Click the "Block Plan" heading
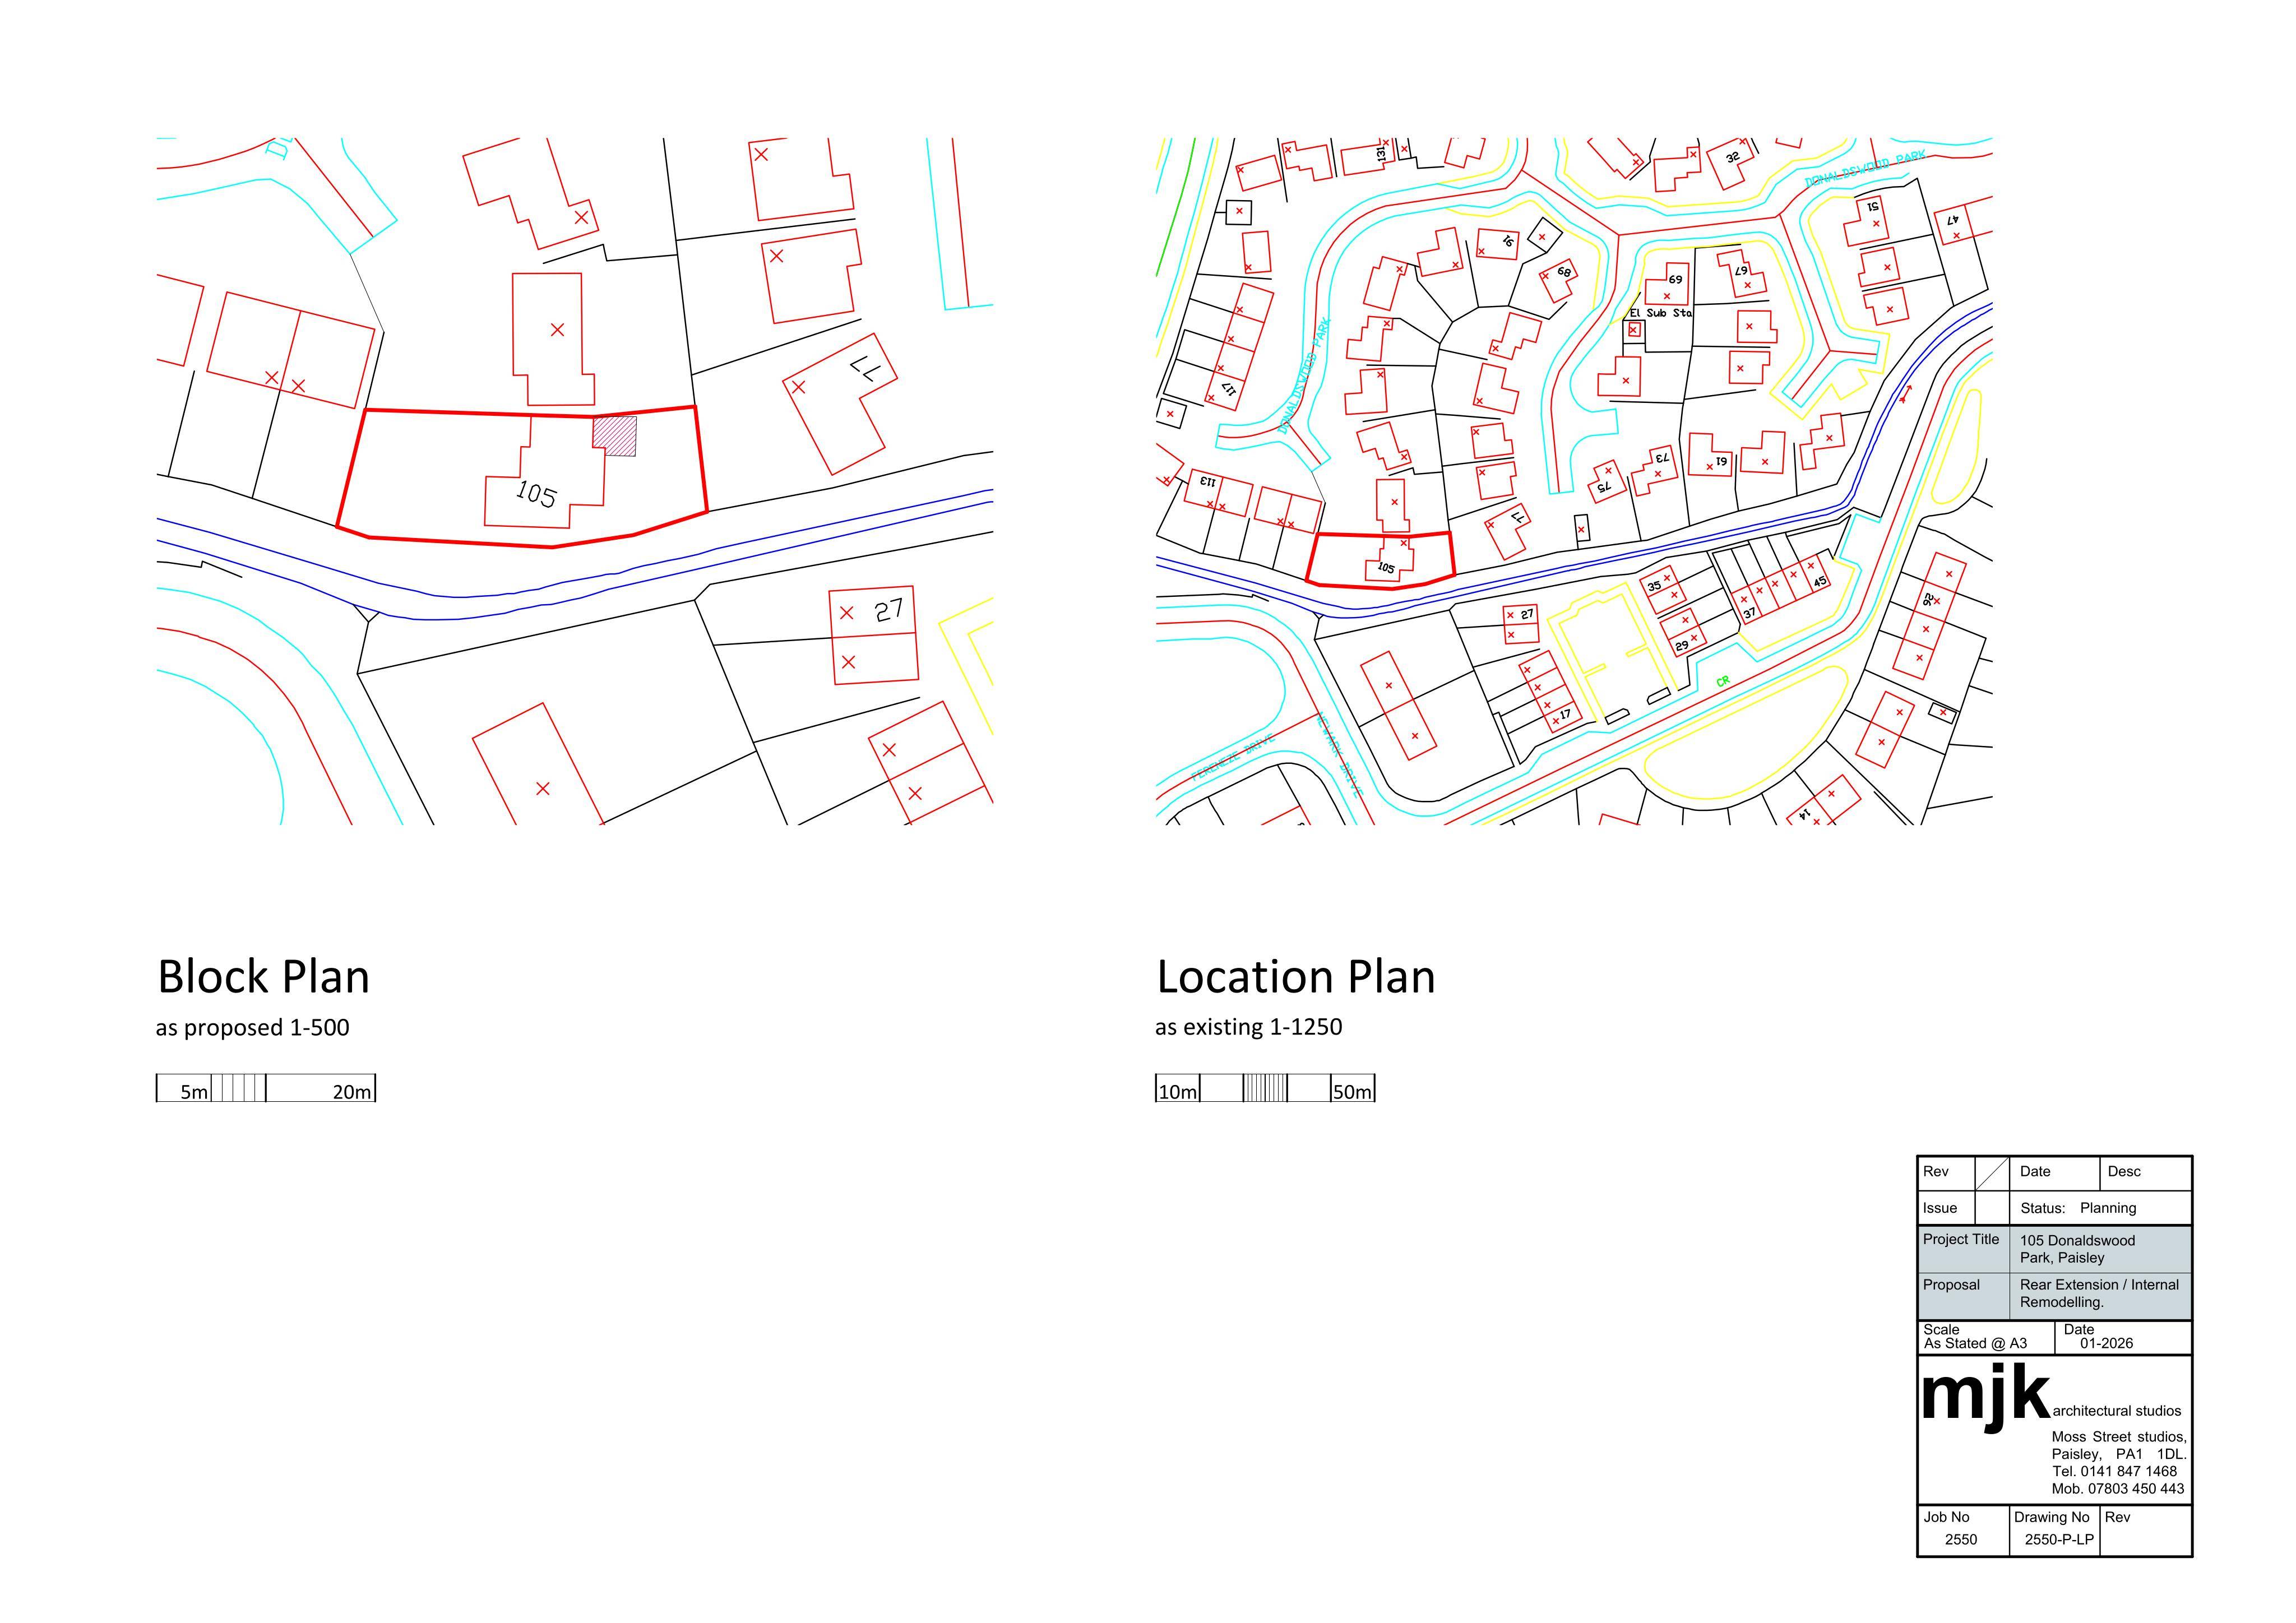Viewport: 2296px width, 1623px height. coord(263,976)
